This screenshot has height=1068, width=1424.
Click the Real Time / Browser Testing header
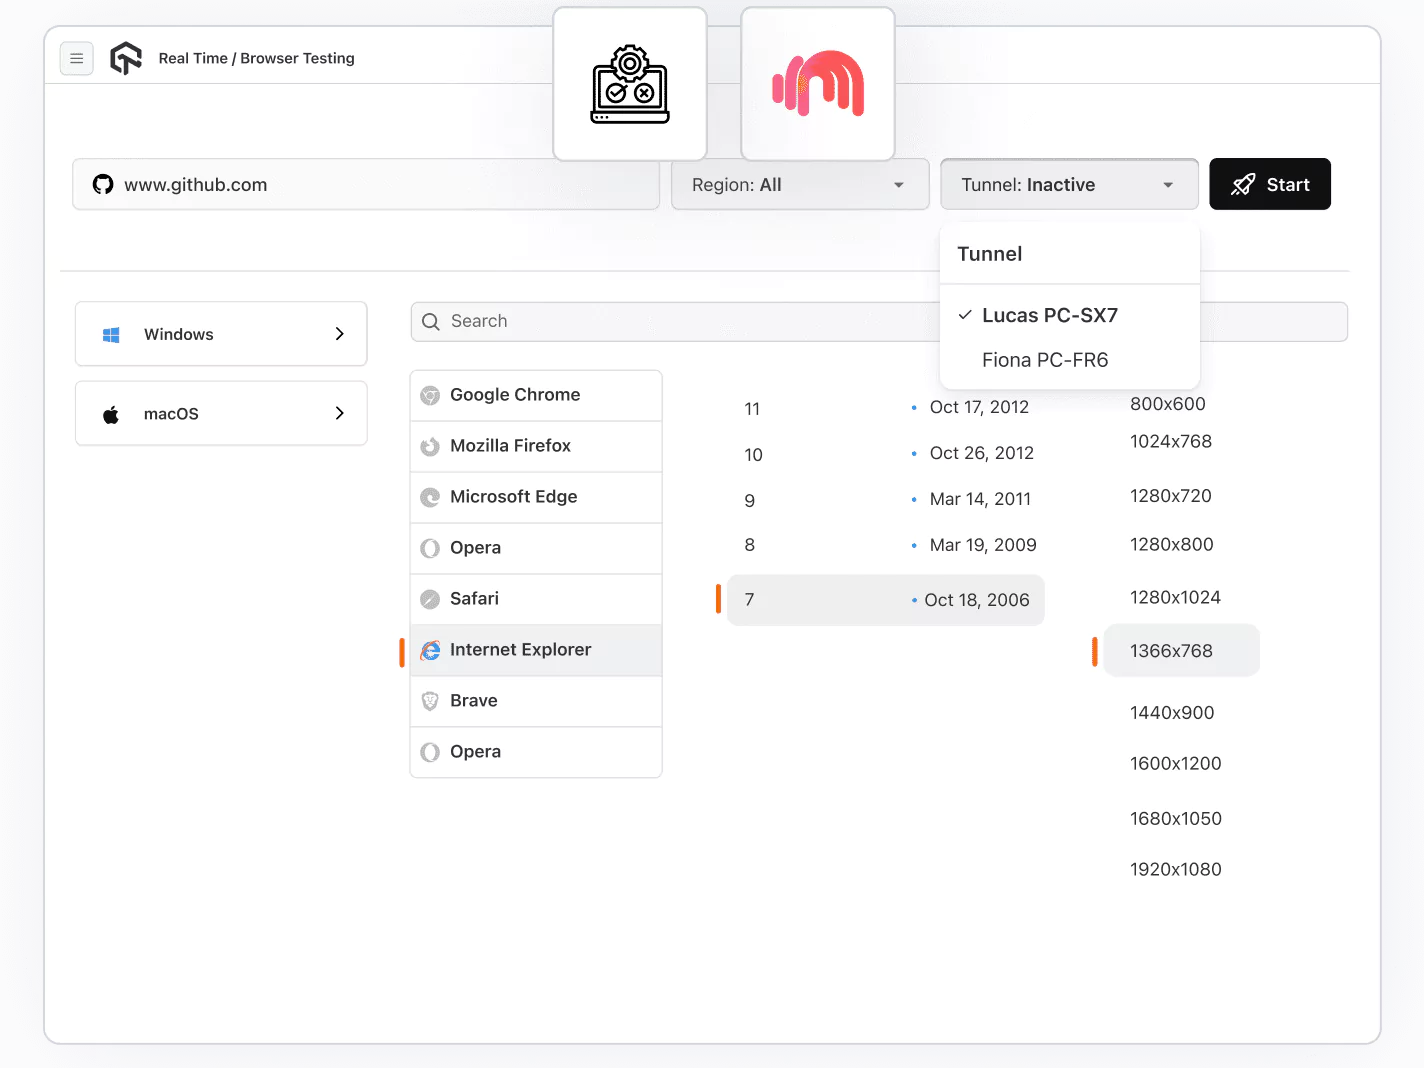pyautogui.click(x=256, y=58)
